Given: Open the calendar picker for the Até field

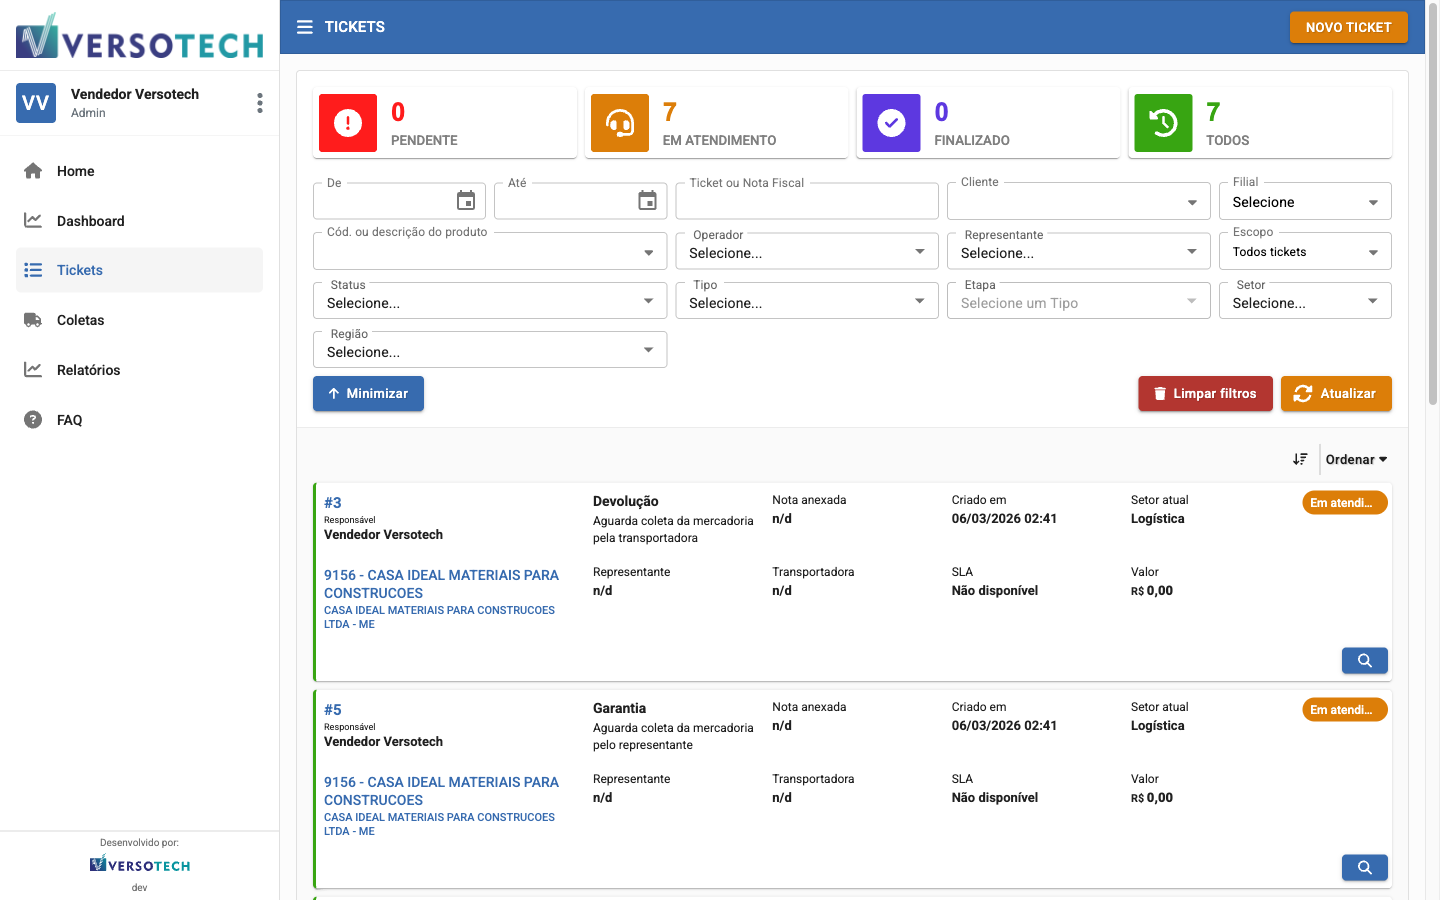Looking at the screenshot, I should pos(648,200).
